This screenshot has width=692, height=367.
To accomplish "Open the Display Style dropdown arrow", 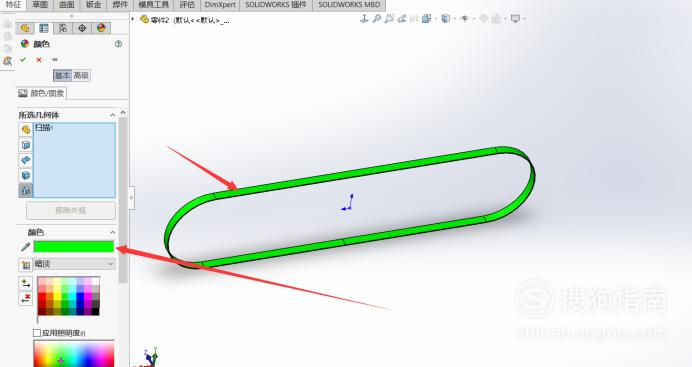I will coord(454,19).
